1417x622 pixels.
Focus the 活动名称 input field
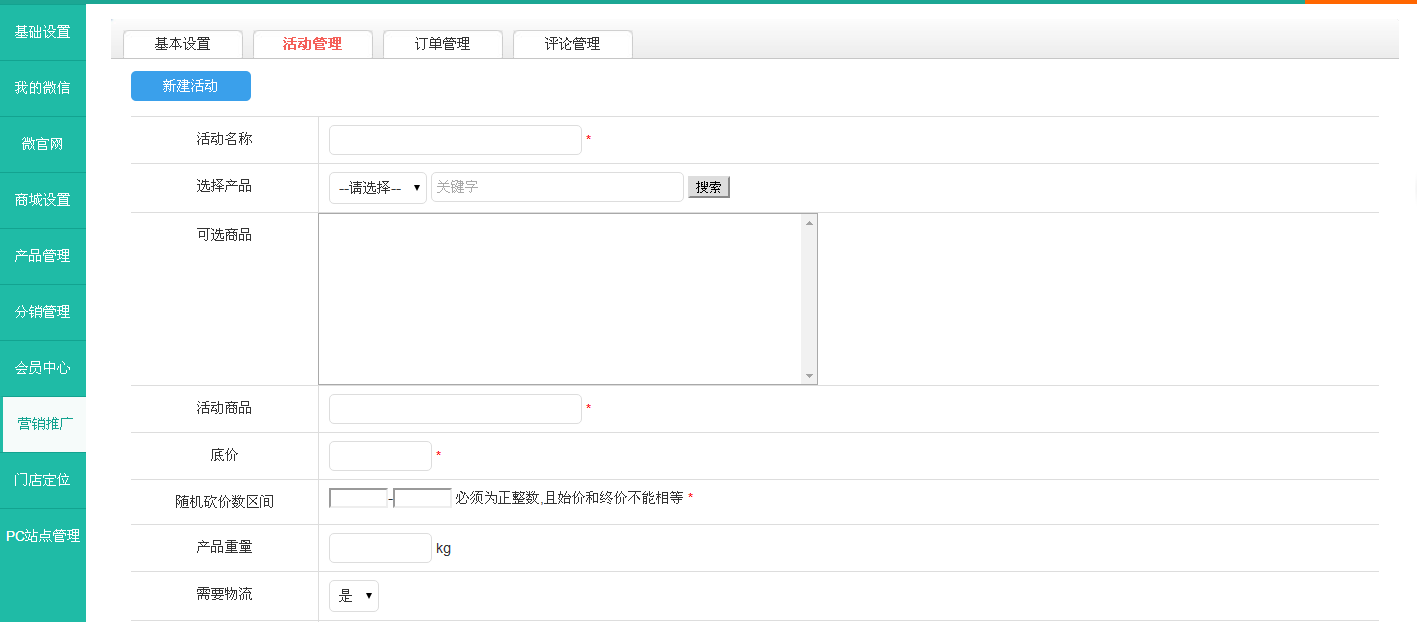click(455, 140)
